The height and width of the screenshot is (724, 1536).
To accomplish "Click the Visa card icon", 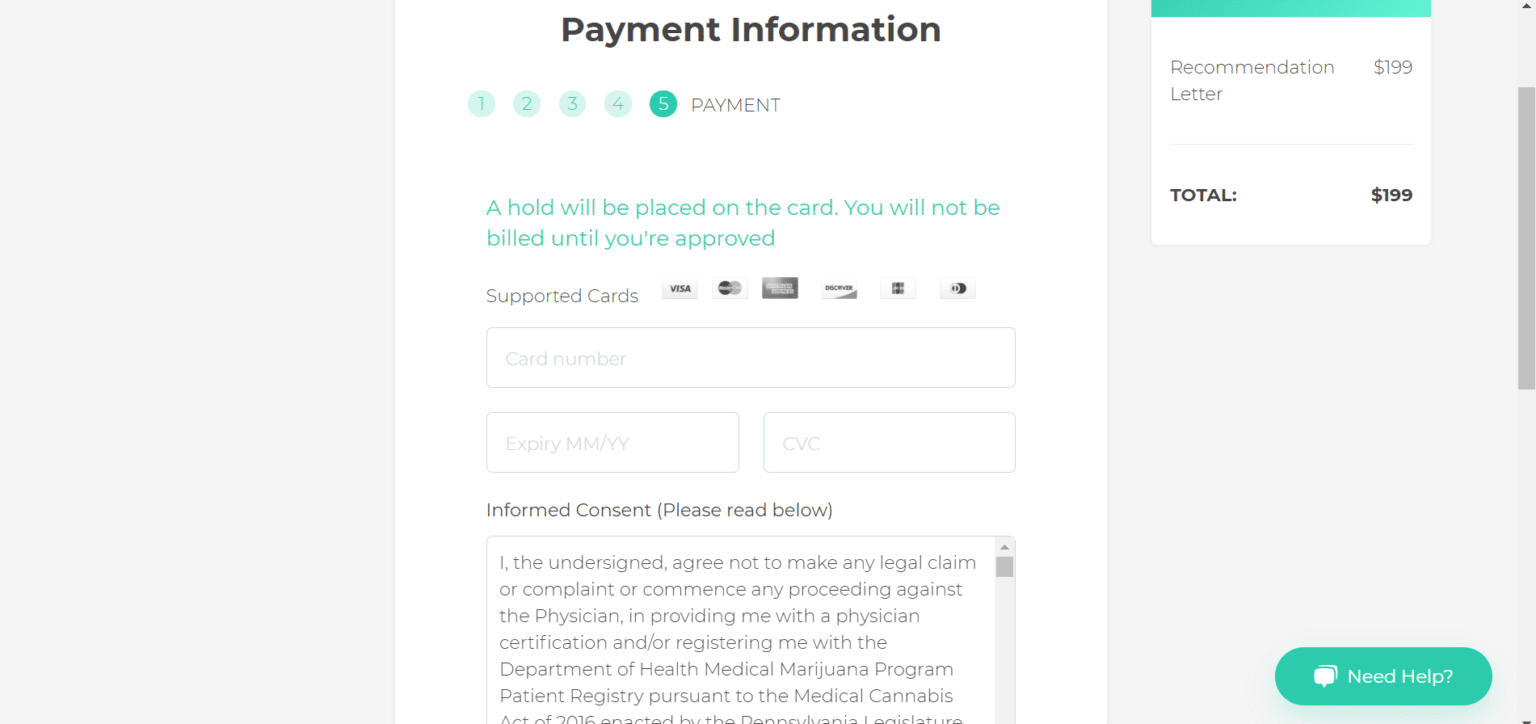I will click(680, 289).
